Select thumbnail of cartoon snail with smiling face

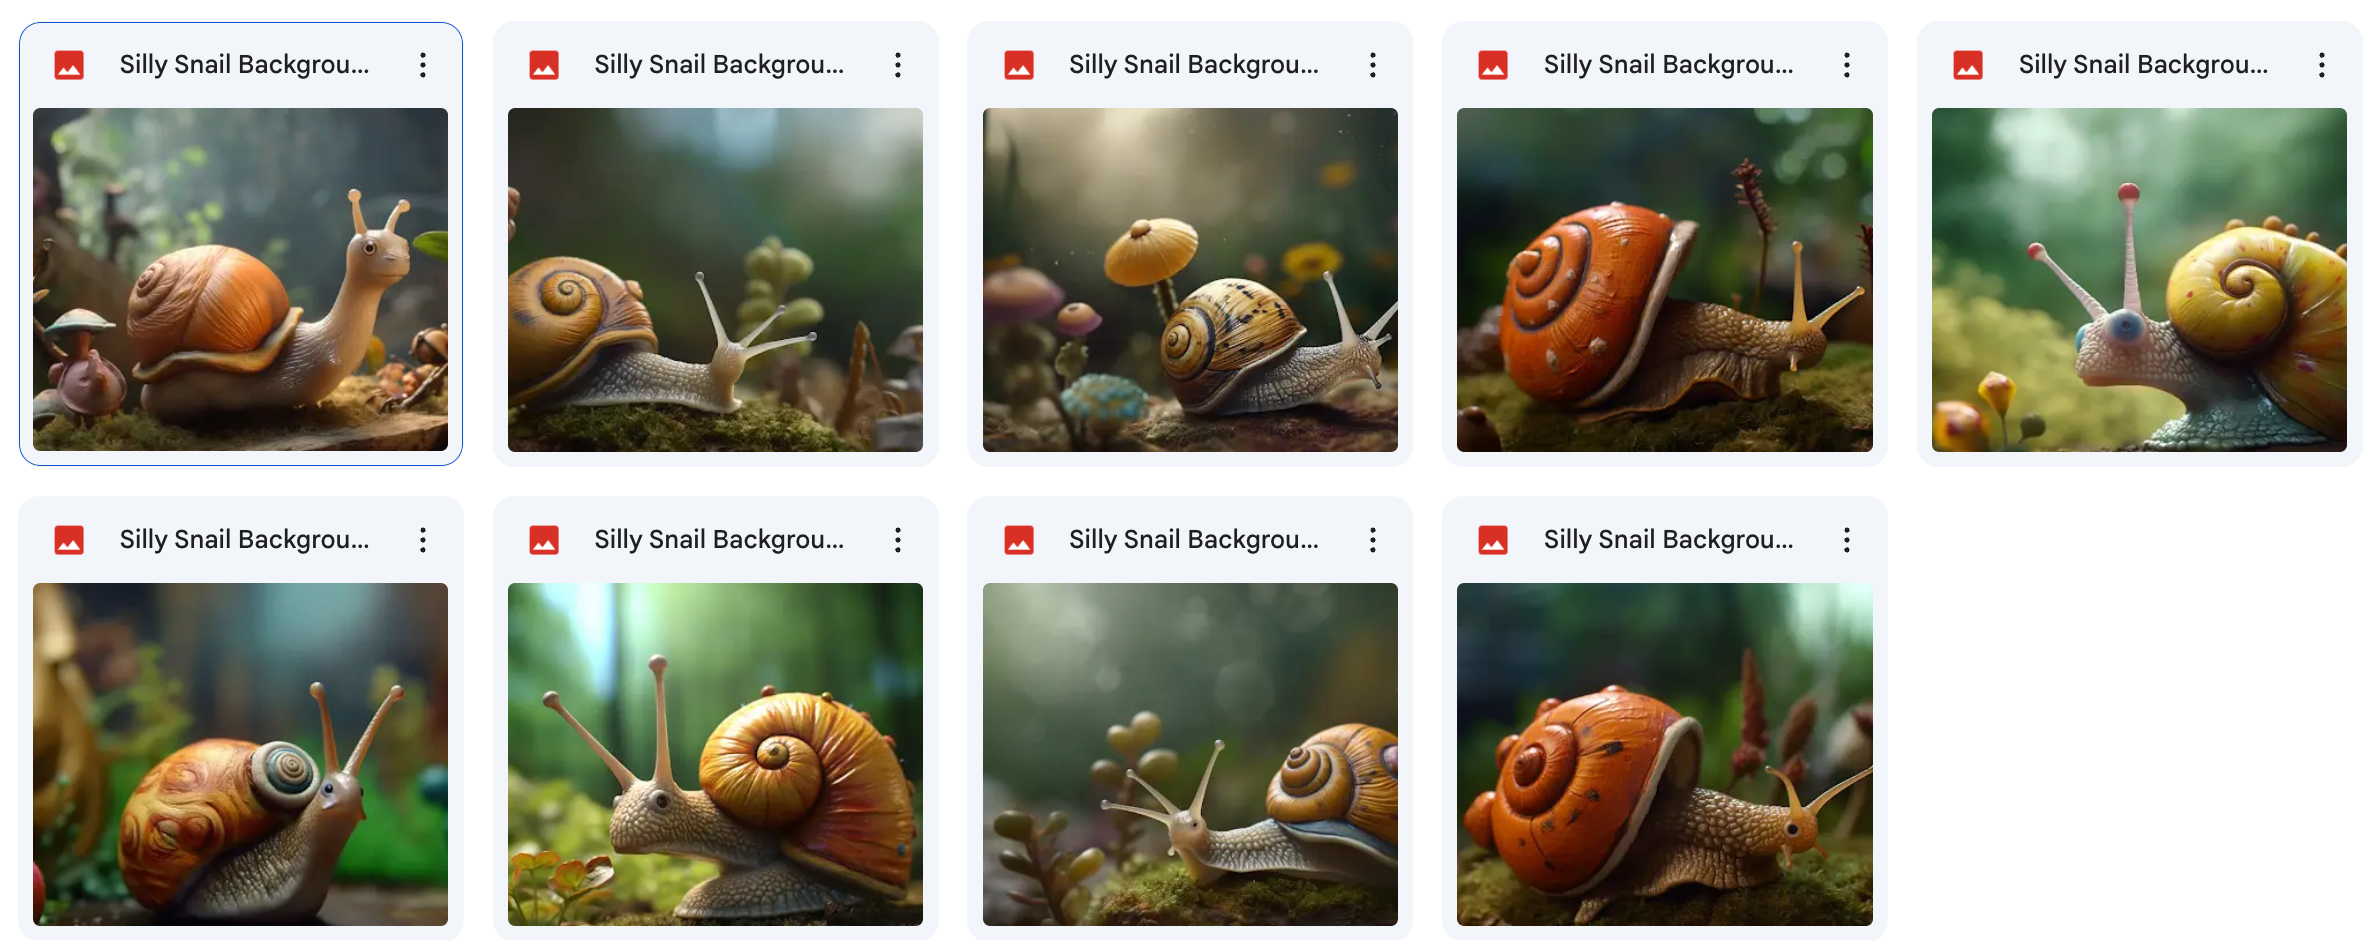click(240, 279)
